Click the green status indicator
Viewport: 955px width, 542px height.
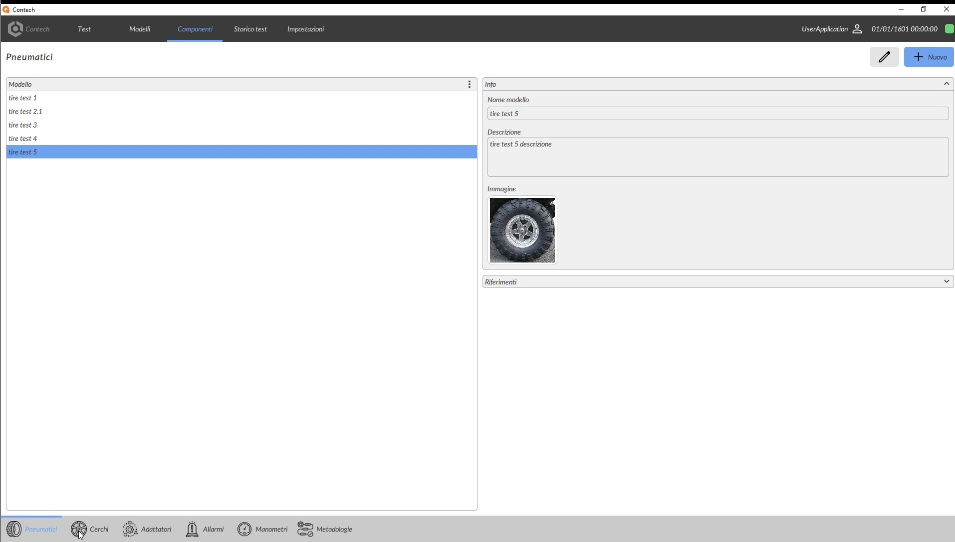click(x=948, y=29)
